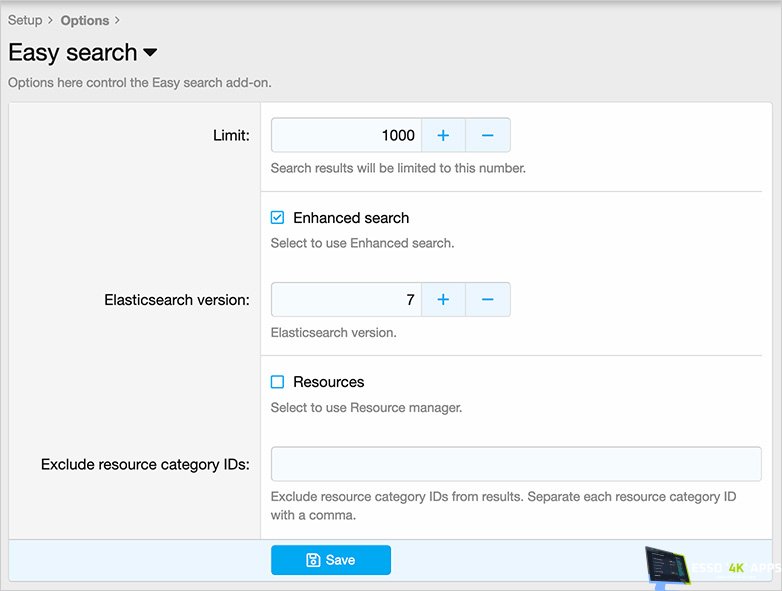
Task: Decrease the Limit value with minus
Action: click(x=488, y=135)
